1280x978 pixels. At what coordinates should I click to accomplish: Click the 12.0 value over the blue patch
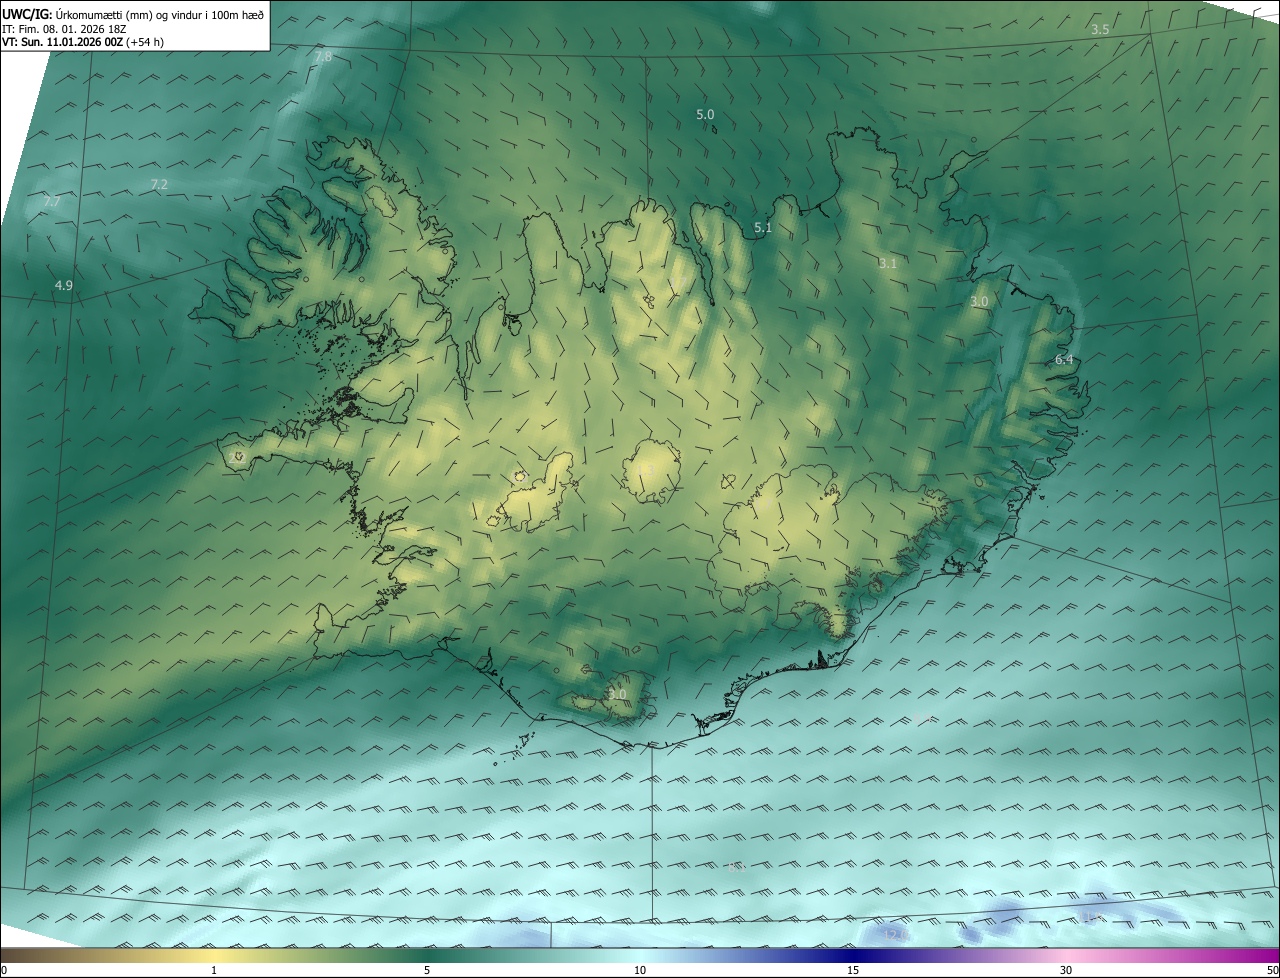click(x=895, y=935)
